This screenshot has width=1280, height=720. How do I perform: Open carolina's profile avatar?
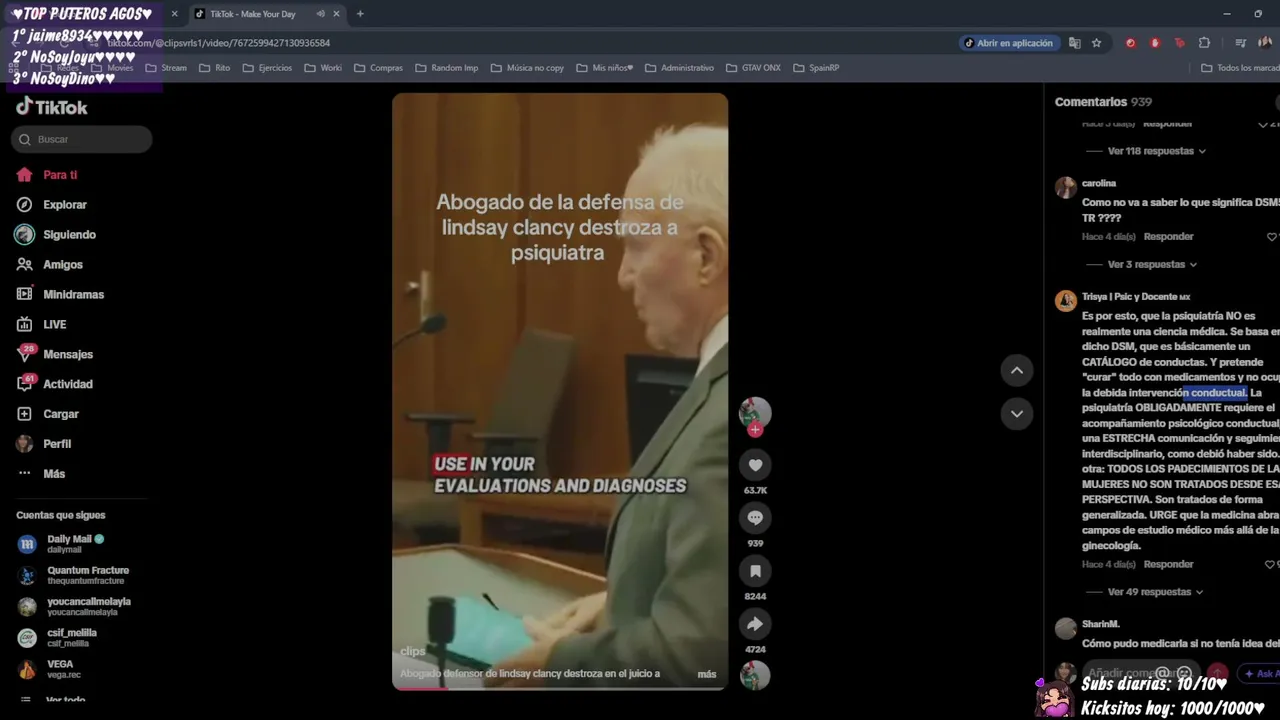1066,187
